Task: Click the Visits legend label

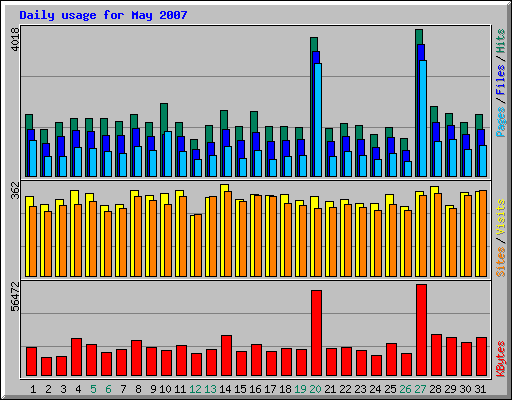Action: [x=501, y=217]
